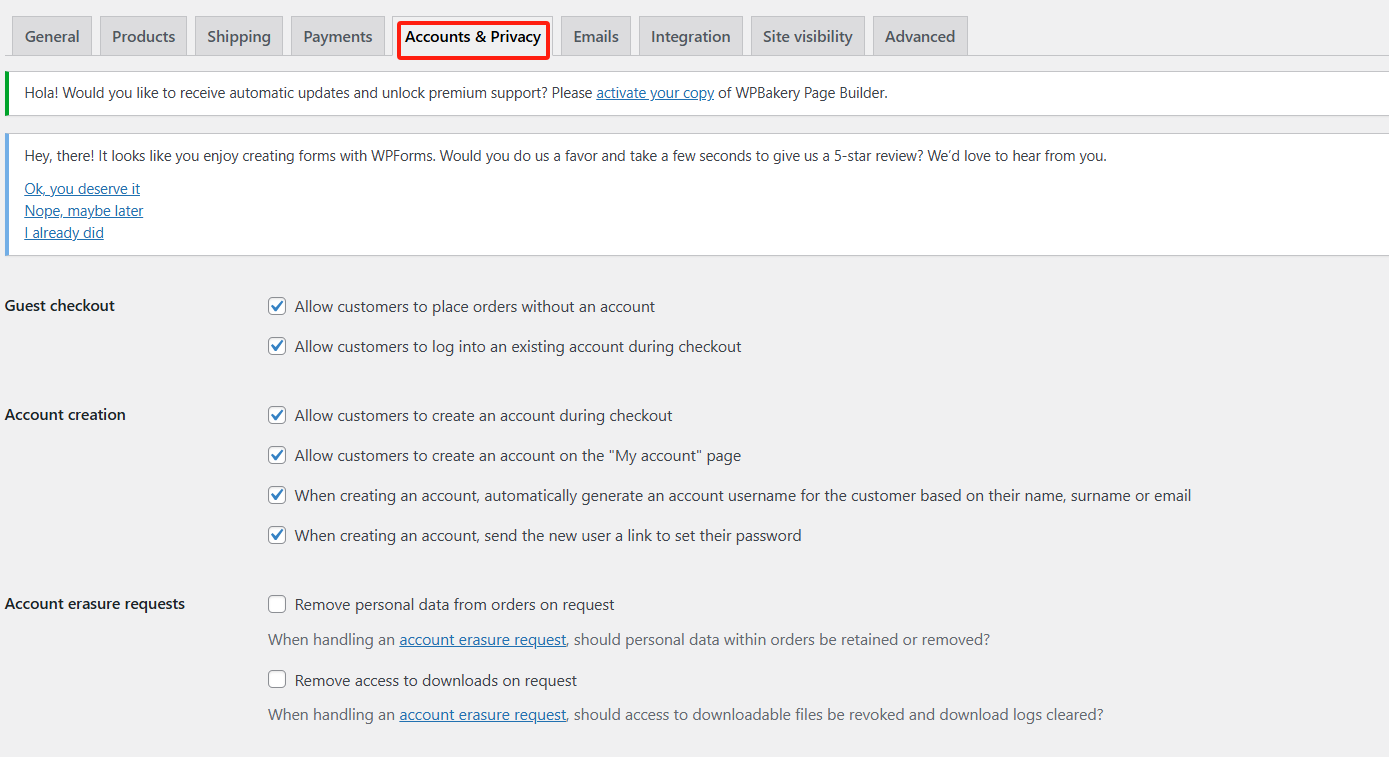Open the Payments settings tab
The height and width of the screenshot is (757, 1389).
pos(337,35)
